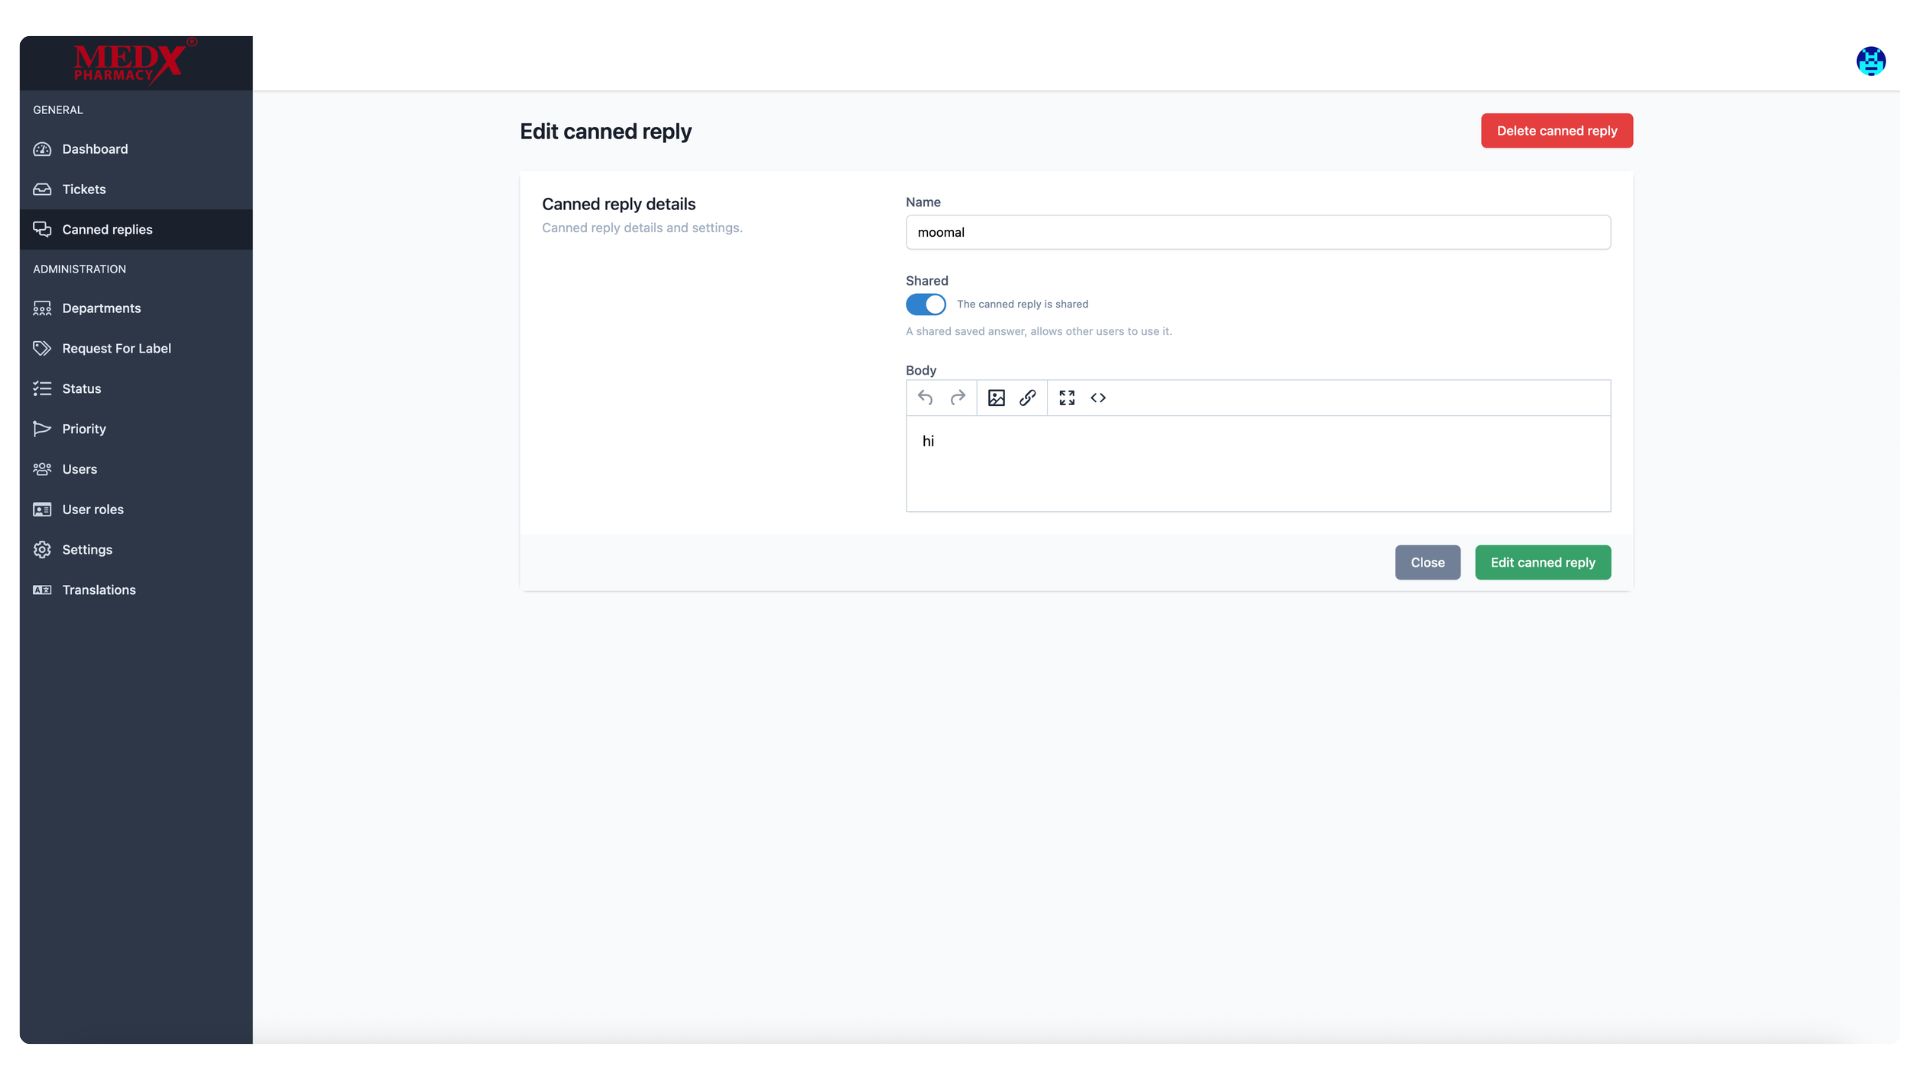Click the MEDX Pharmacy logo
Image resolution: width=1920 pixels, height=1080 pixels.
point(135,62)
